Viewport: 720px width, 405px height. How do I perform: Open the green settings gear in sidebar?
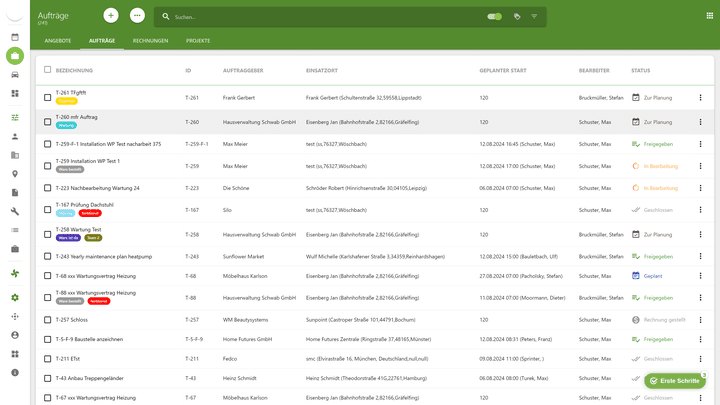coord(15,298)
